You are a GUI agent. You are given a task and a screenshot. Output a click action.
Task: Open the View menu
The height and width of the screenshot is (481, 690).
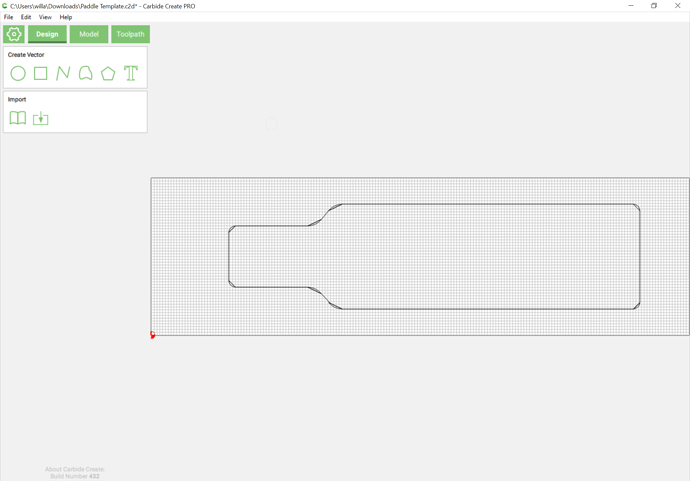tap(45, 17)
